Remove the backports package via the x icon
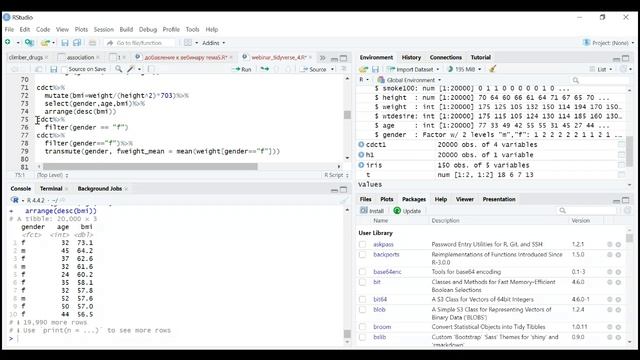640x360 pixels. coord(618,255)
